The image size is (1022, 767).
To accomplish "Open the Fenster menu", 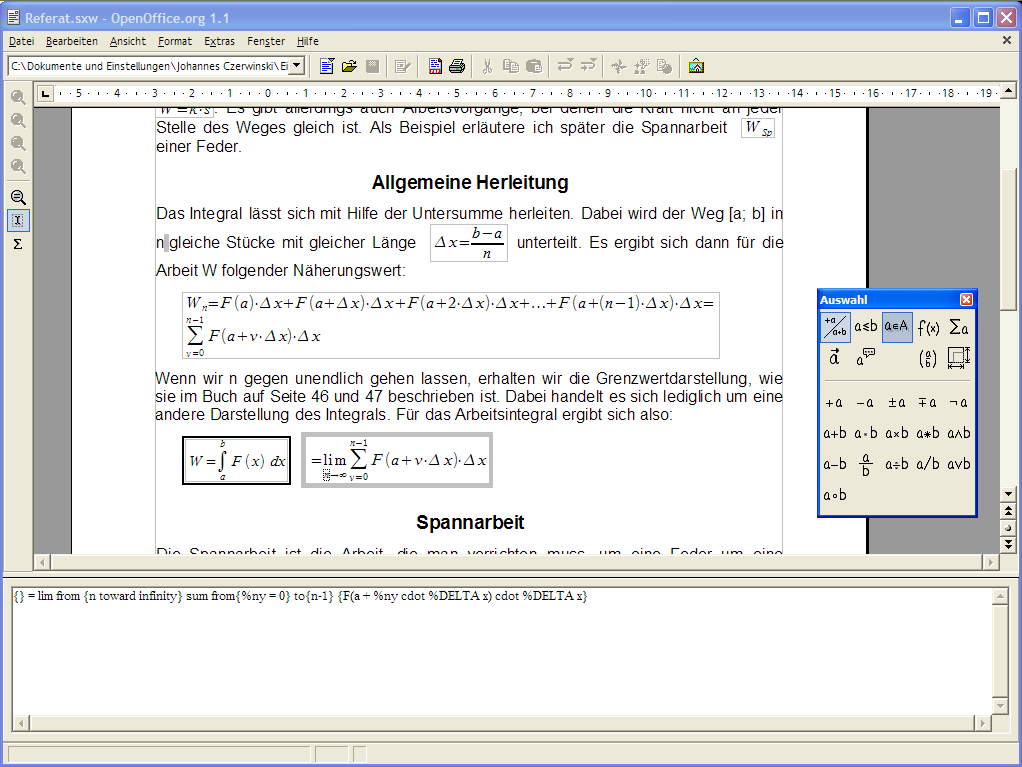I will coord(266,41).
